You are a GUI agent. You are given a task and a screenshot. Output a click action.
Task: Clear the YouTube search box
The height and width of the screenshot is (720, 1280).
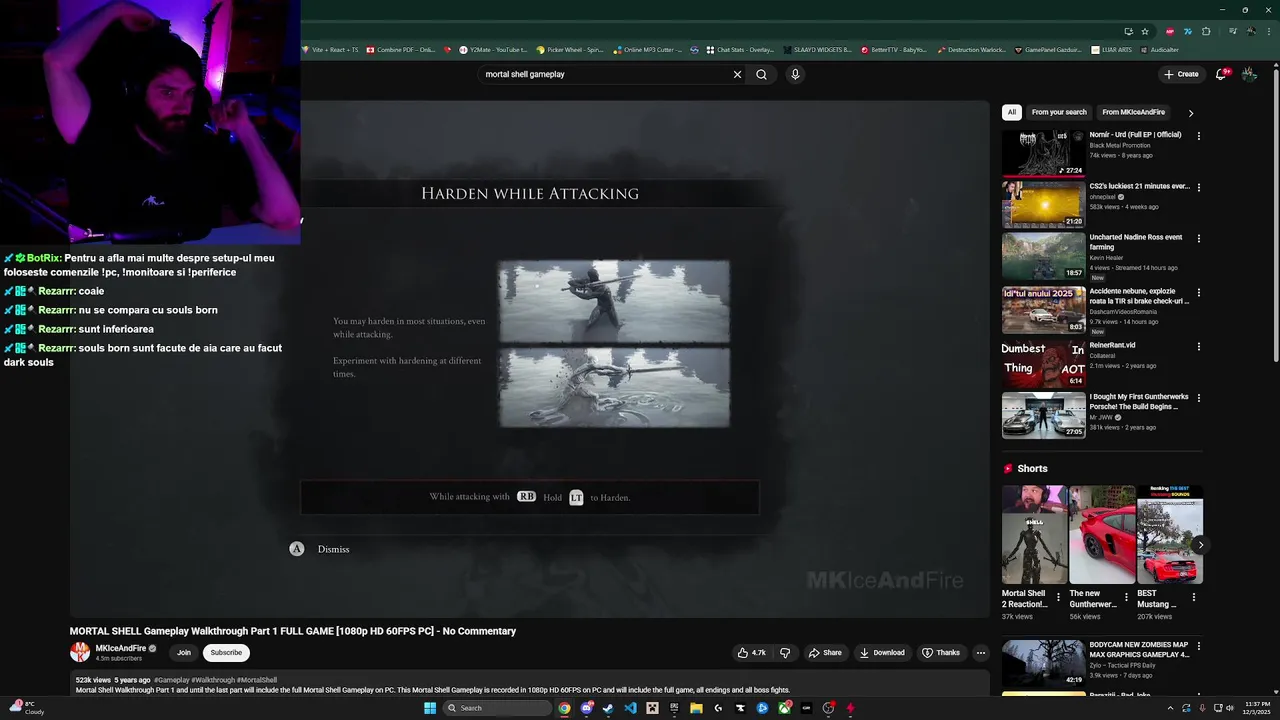coord(737,74)
